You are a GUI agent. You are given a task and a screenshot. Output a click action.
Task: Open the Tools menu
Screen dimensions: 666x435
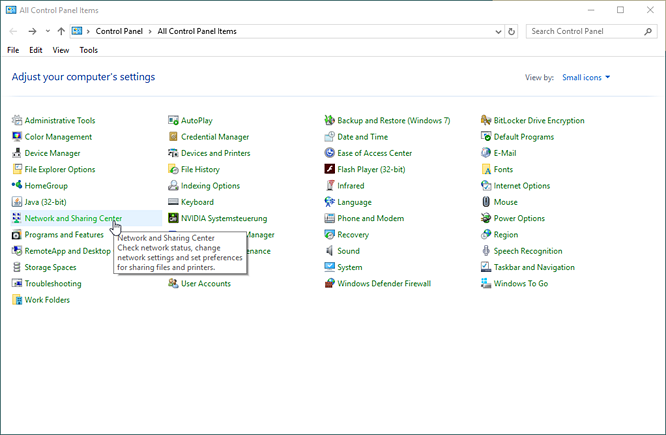(88, 50)
